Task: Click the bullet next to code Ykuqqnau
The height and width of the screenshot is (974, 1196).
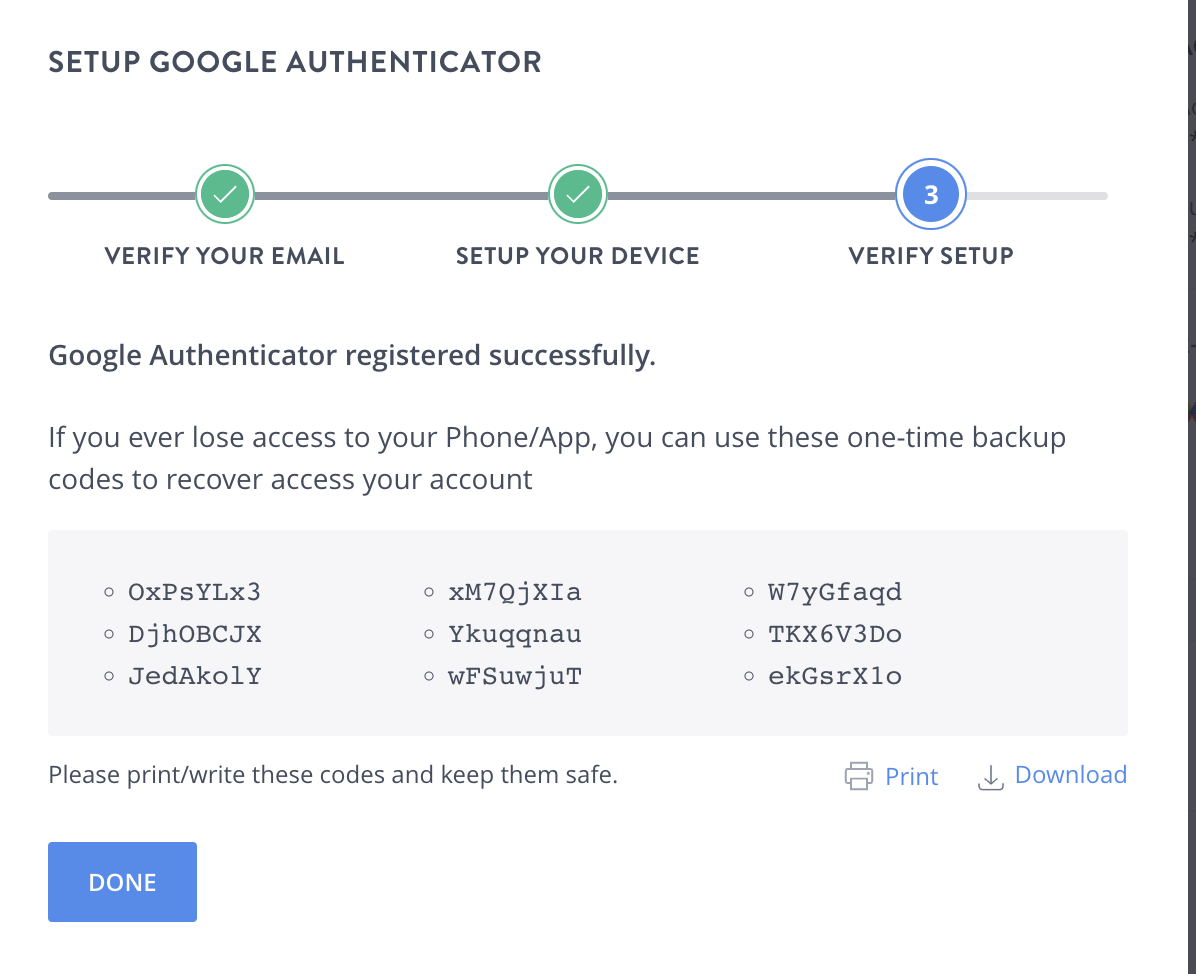Action: click(429, 634)
